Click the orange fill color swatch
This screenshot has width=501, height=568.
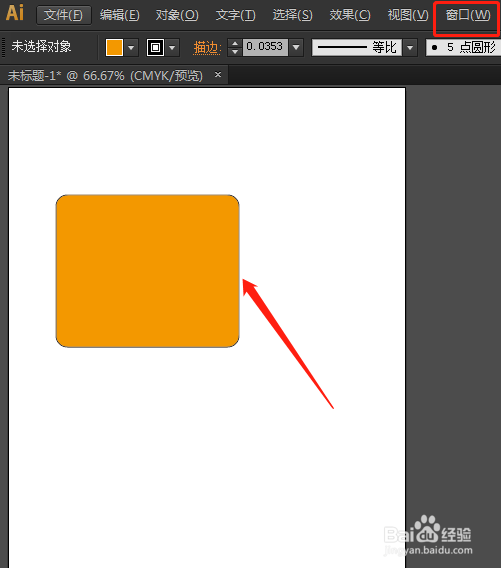click(114, 47)
